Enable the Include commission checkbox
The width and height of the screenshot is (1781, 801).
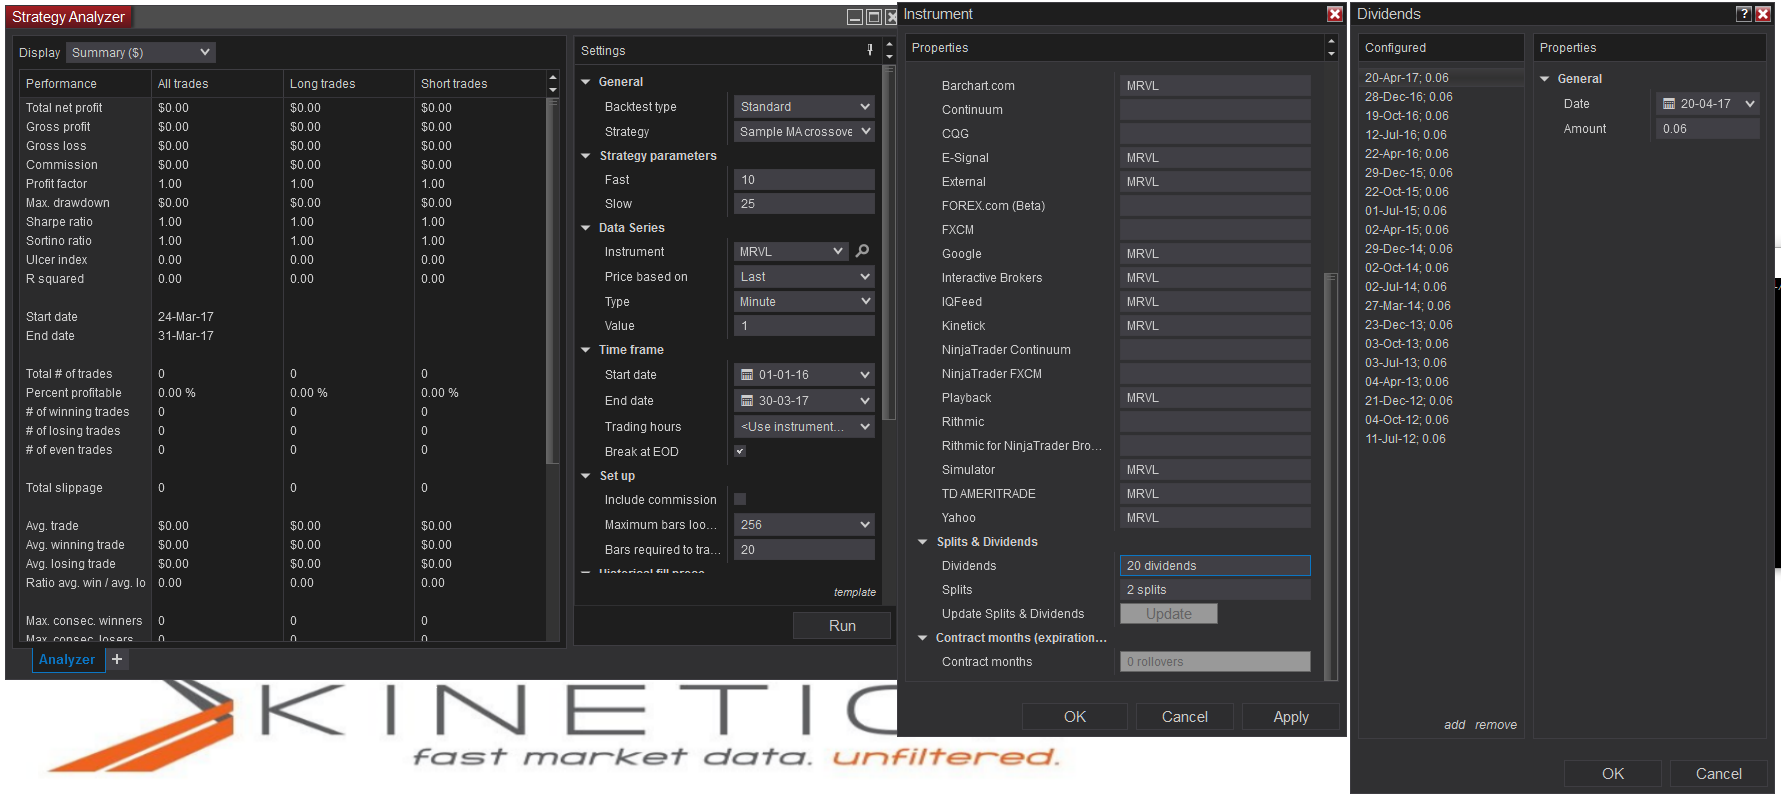coord(740,499)
